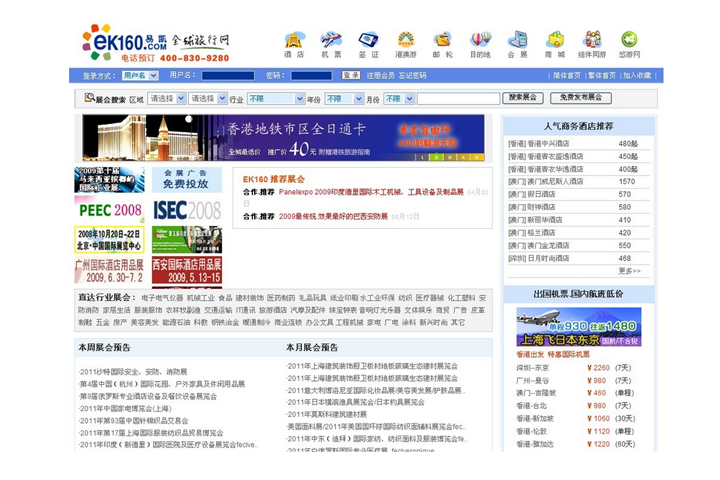Image resolution: width=720 pixels, height=480 pixels.
Task: Switch to 繁体首页 traditional homepage
Action: tap(602, 75)
